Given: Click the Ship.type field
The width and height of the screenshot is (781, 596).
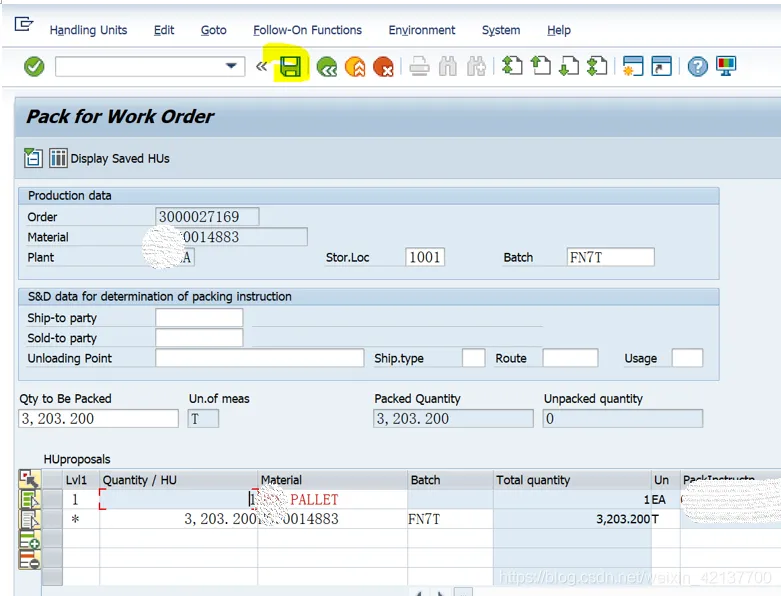Looking at the screenshot, I should [473, 358].
